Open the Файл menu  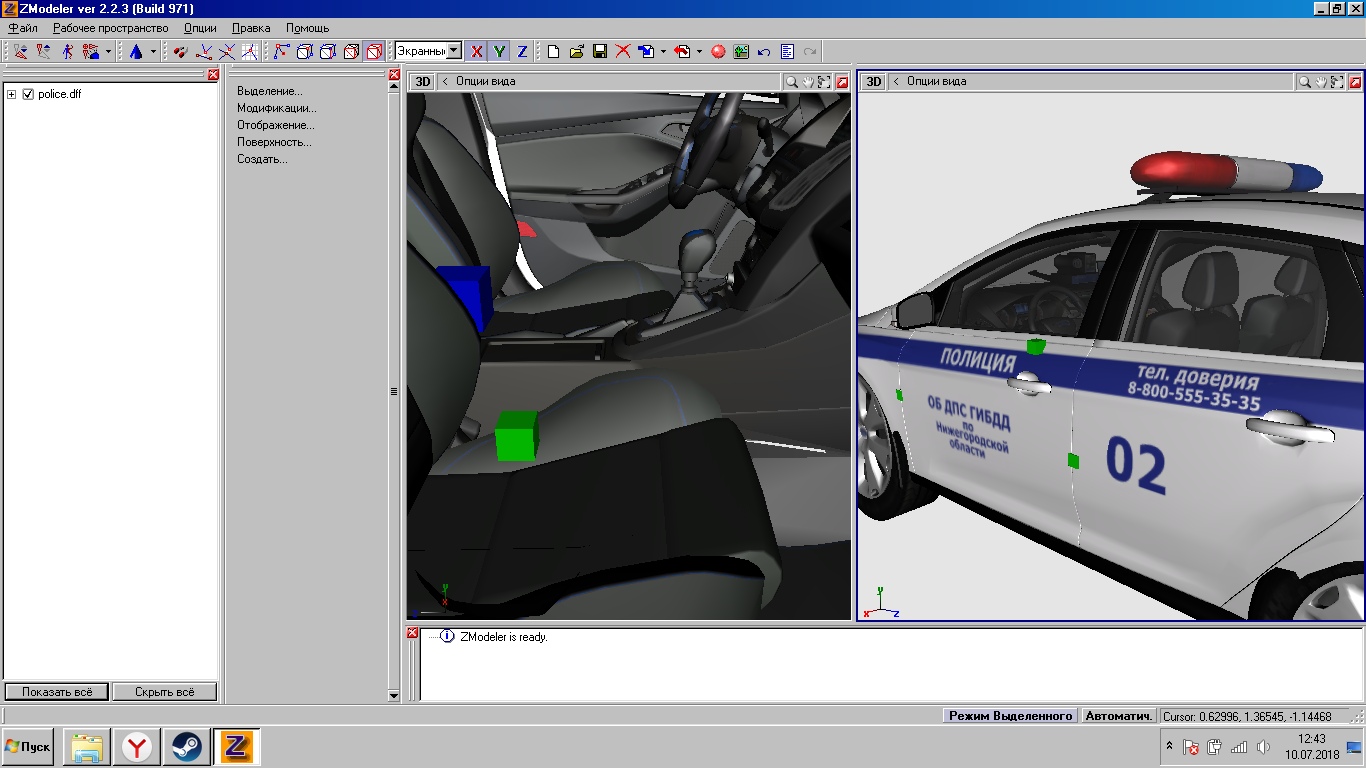(22, 28)
